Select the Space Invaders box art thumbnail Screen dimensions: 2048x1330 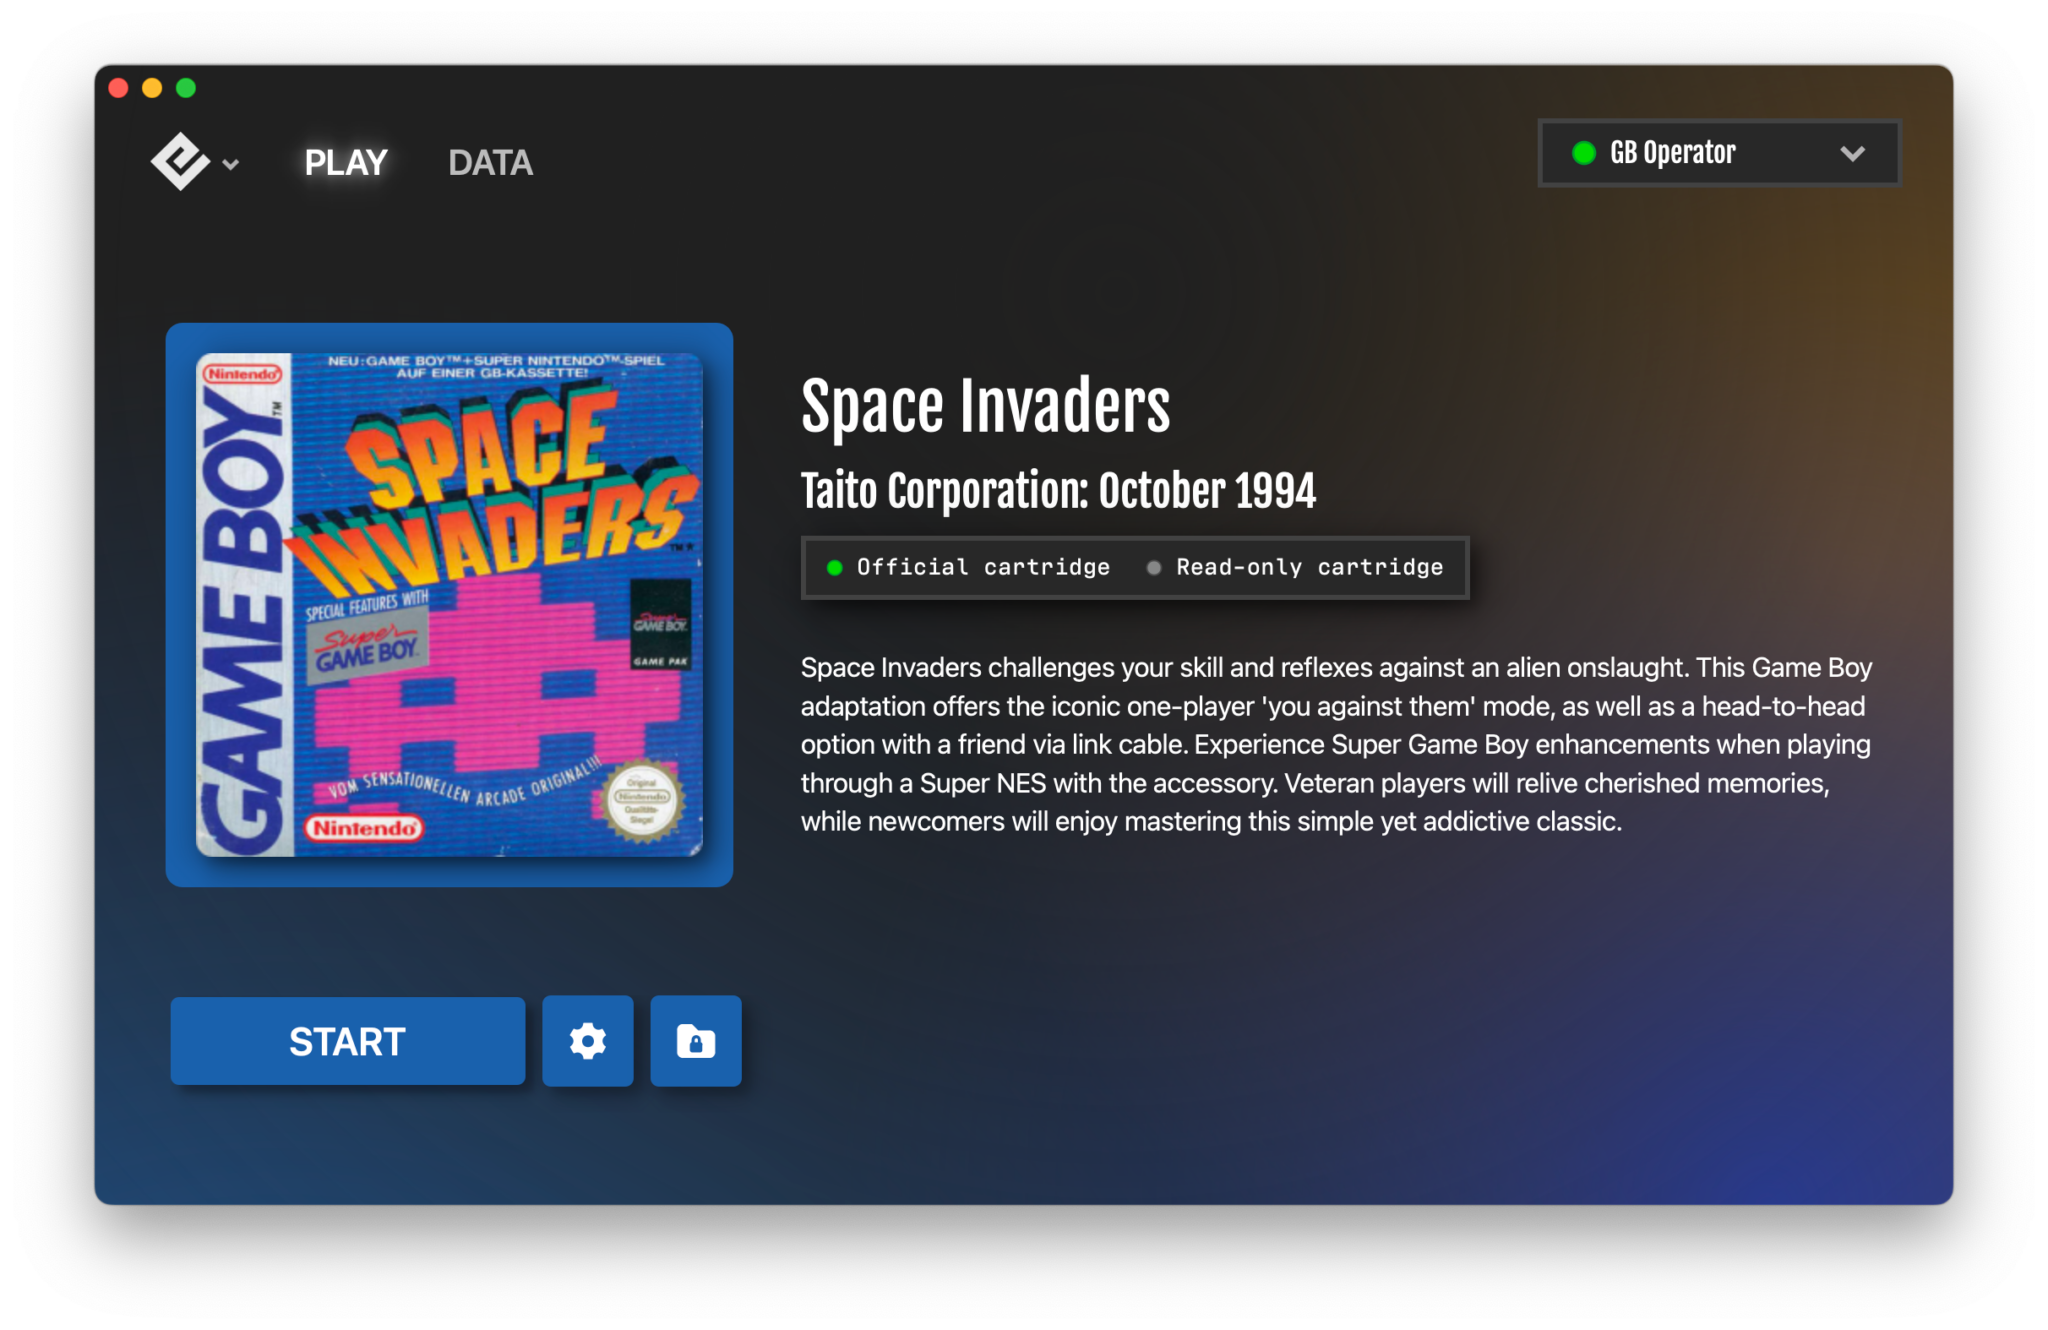(449, 604)
